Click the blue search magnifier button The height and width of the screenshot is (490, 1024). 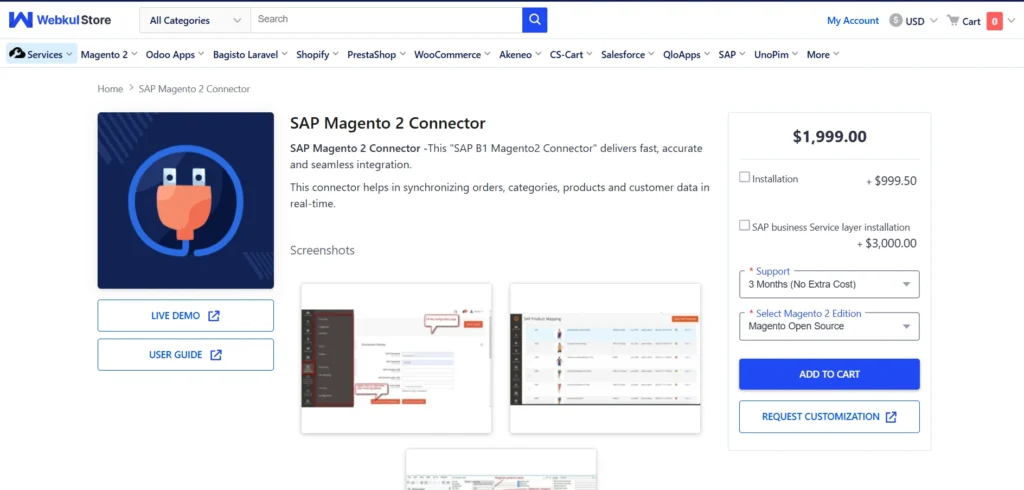click(534, 20)
